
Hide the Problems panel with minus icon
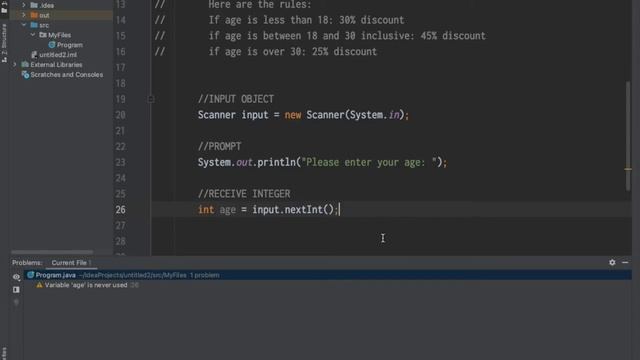point(625,262)
